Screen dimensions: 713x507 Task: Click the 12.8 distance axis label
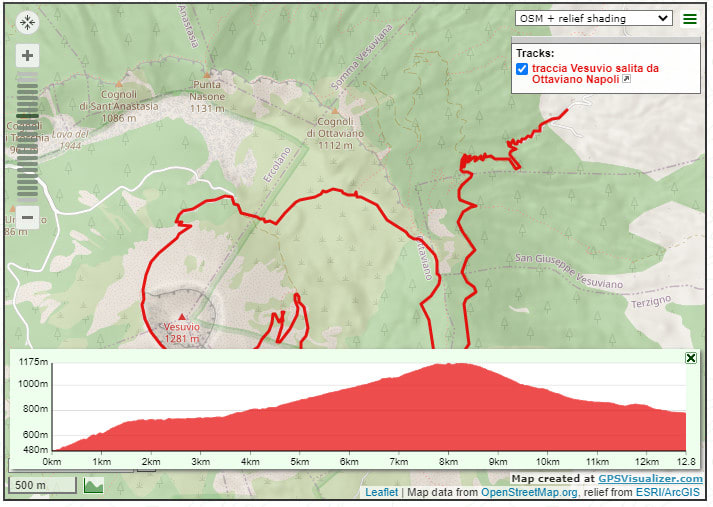(688, 462)
